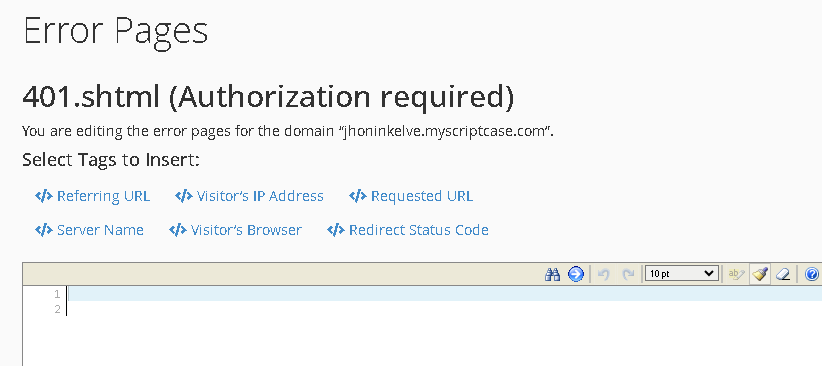Place cursor on editor line 1

tap(445, 294)
